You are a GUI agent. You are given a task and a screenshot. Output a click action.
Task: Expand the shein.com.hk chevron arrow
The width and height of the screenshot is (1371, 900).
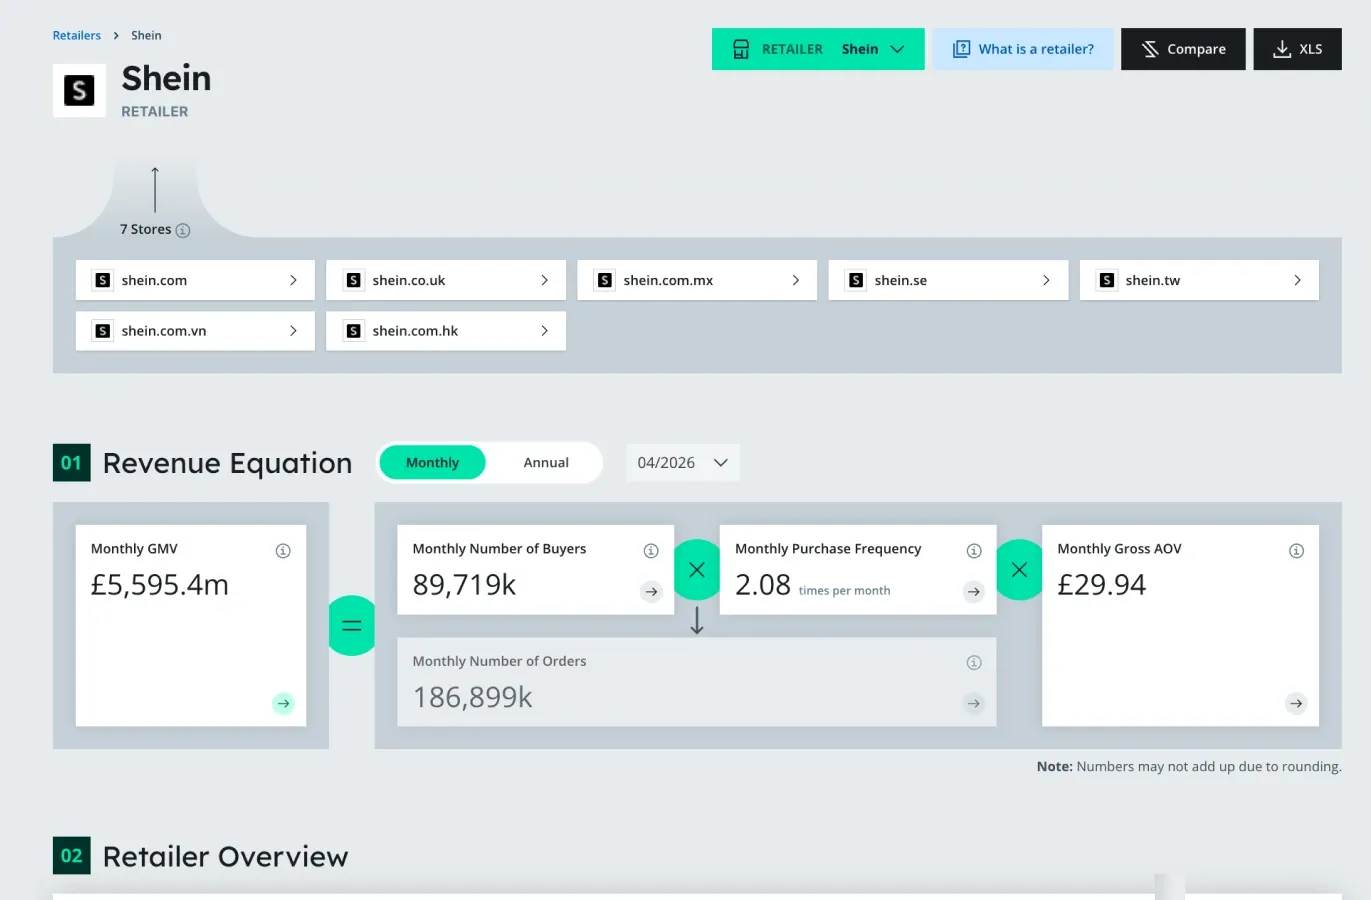click(x=544, y=331)
